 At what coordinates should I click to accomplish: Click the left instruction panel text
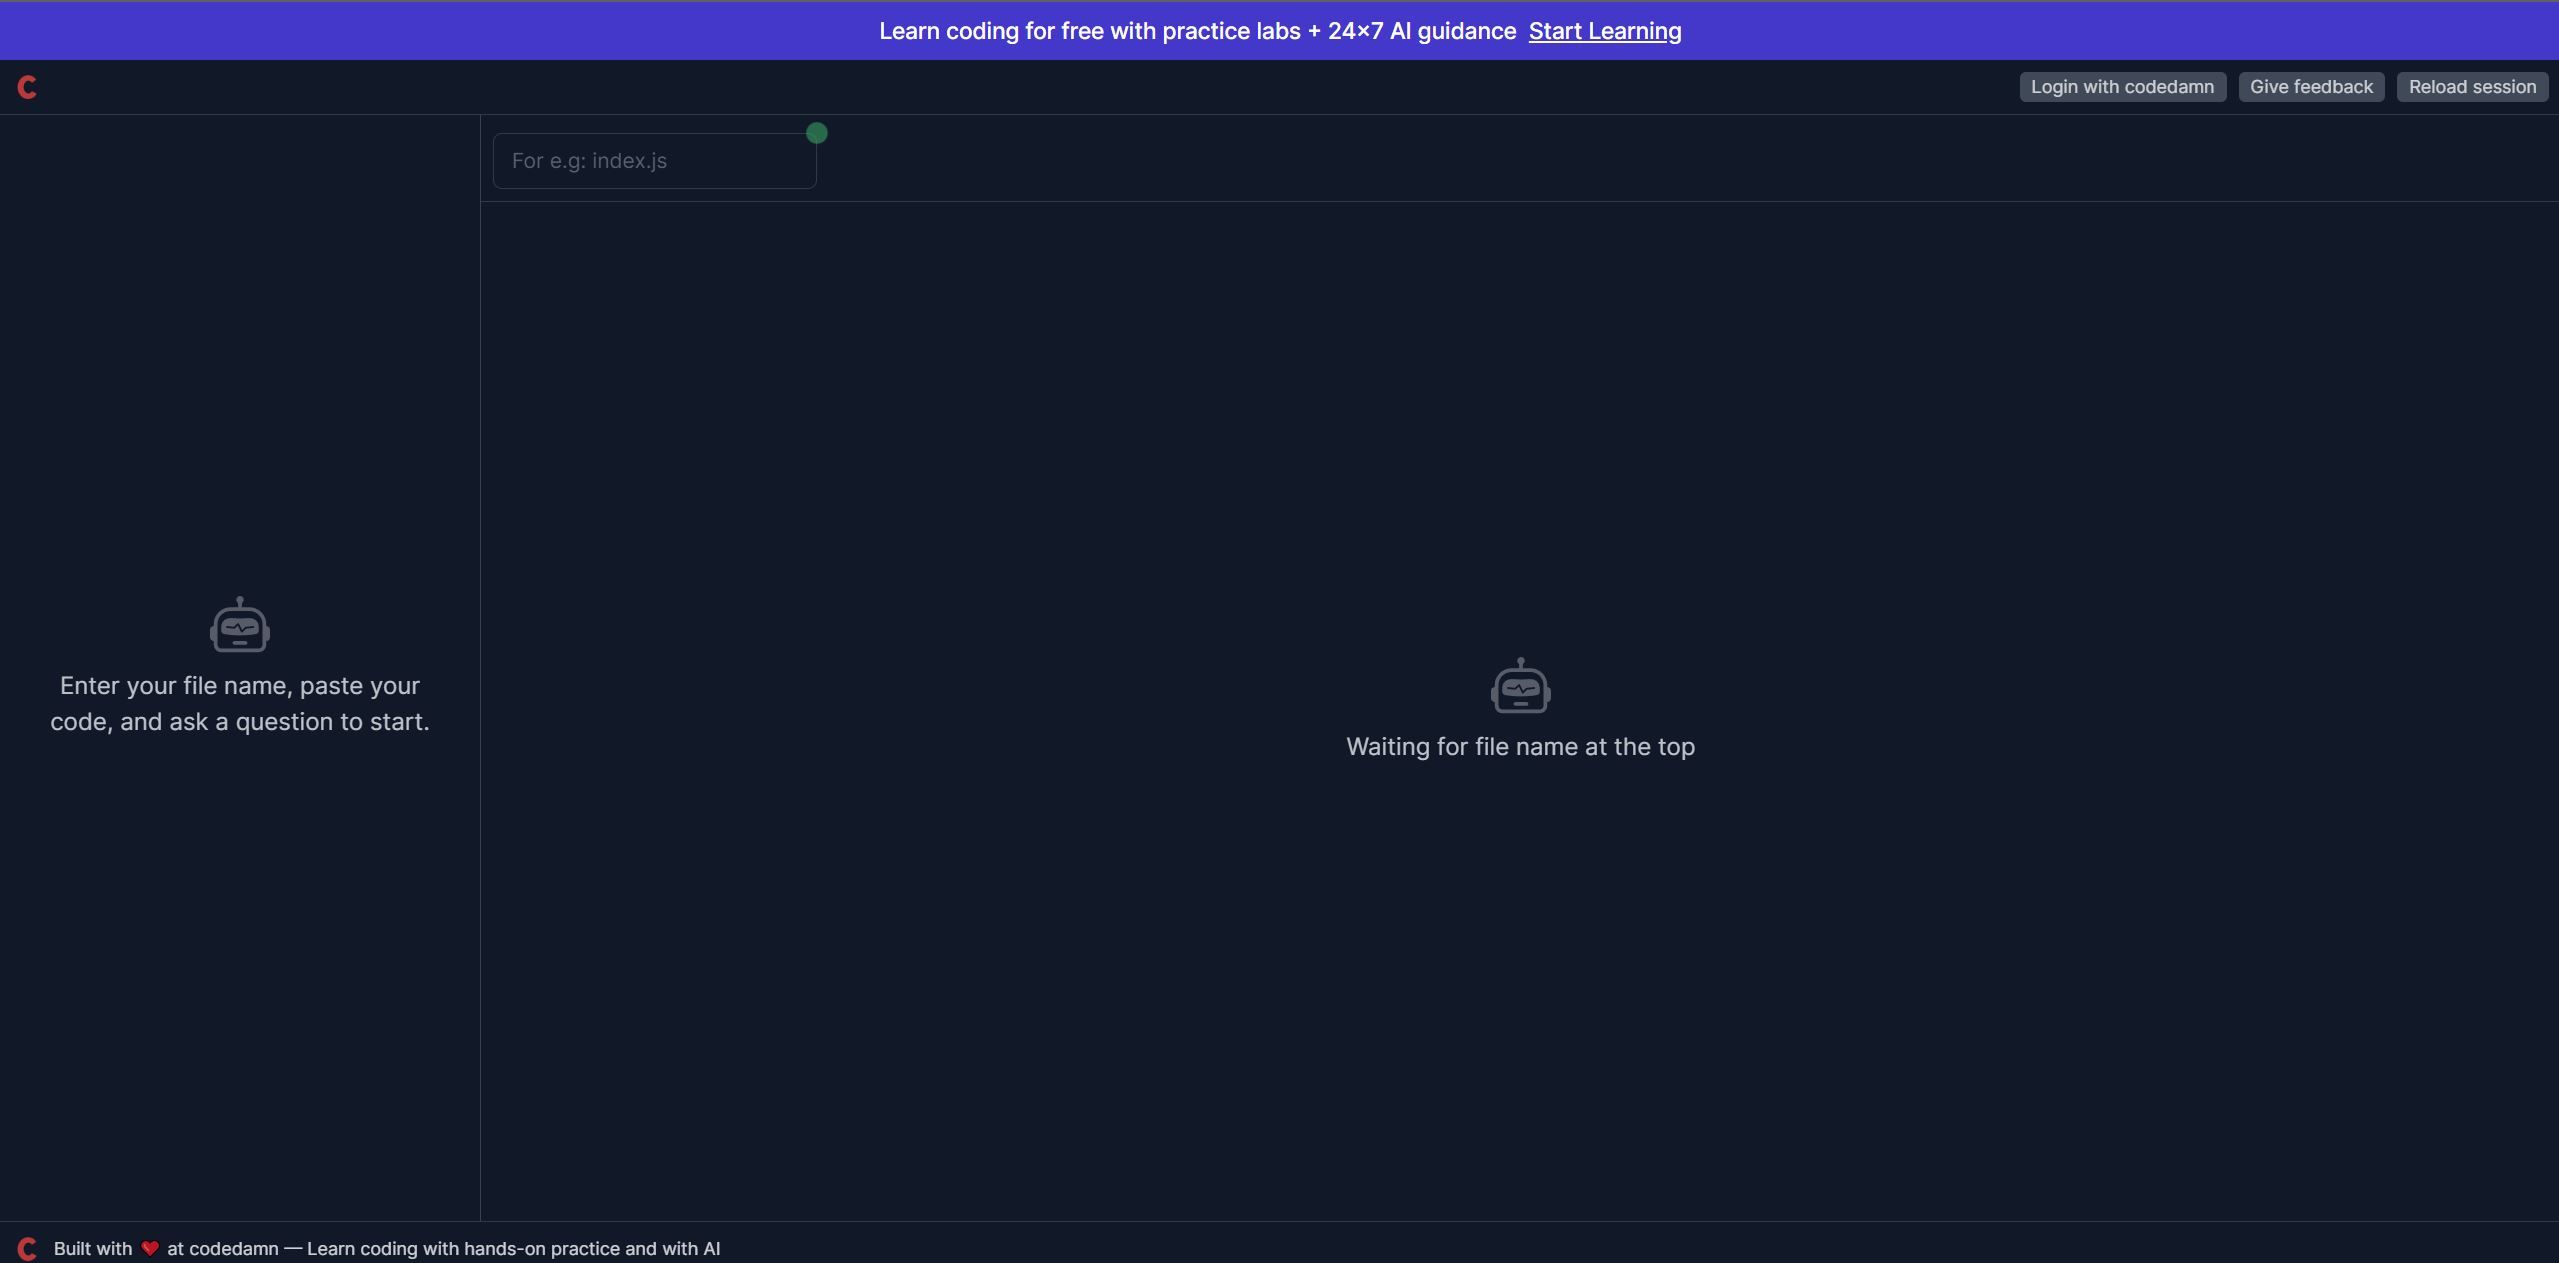239,703
